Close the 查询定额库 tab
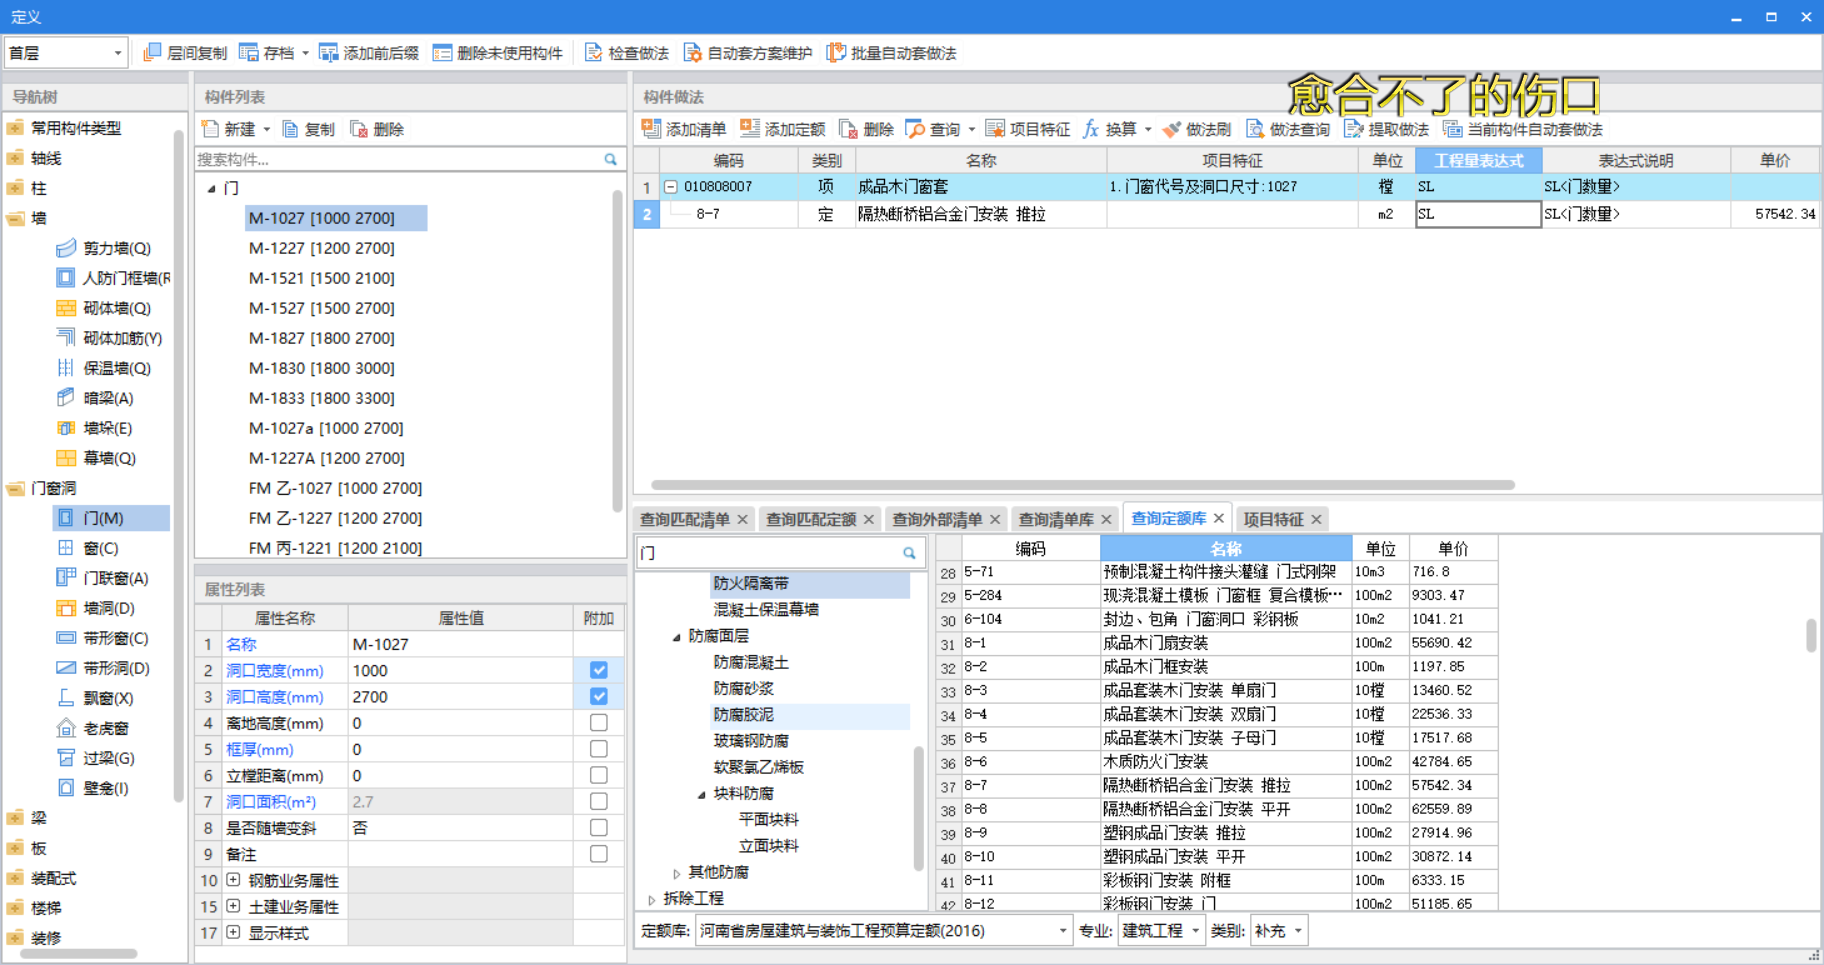The width and height of the screenshot is (1824, 965). [x=1219, y=518]
